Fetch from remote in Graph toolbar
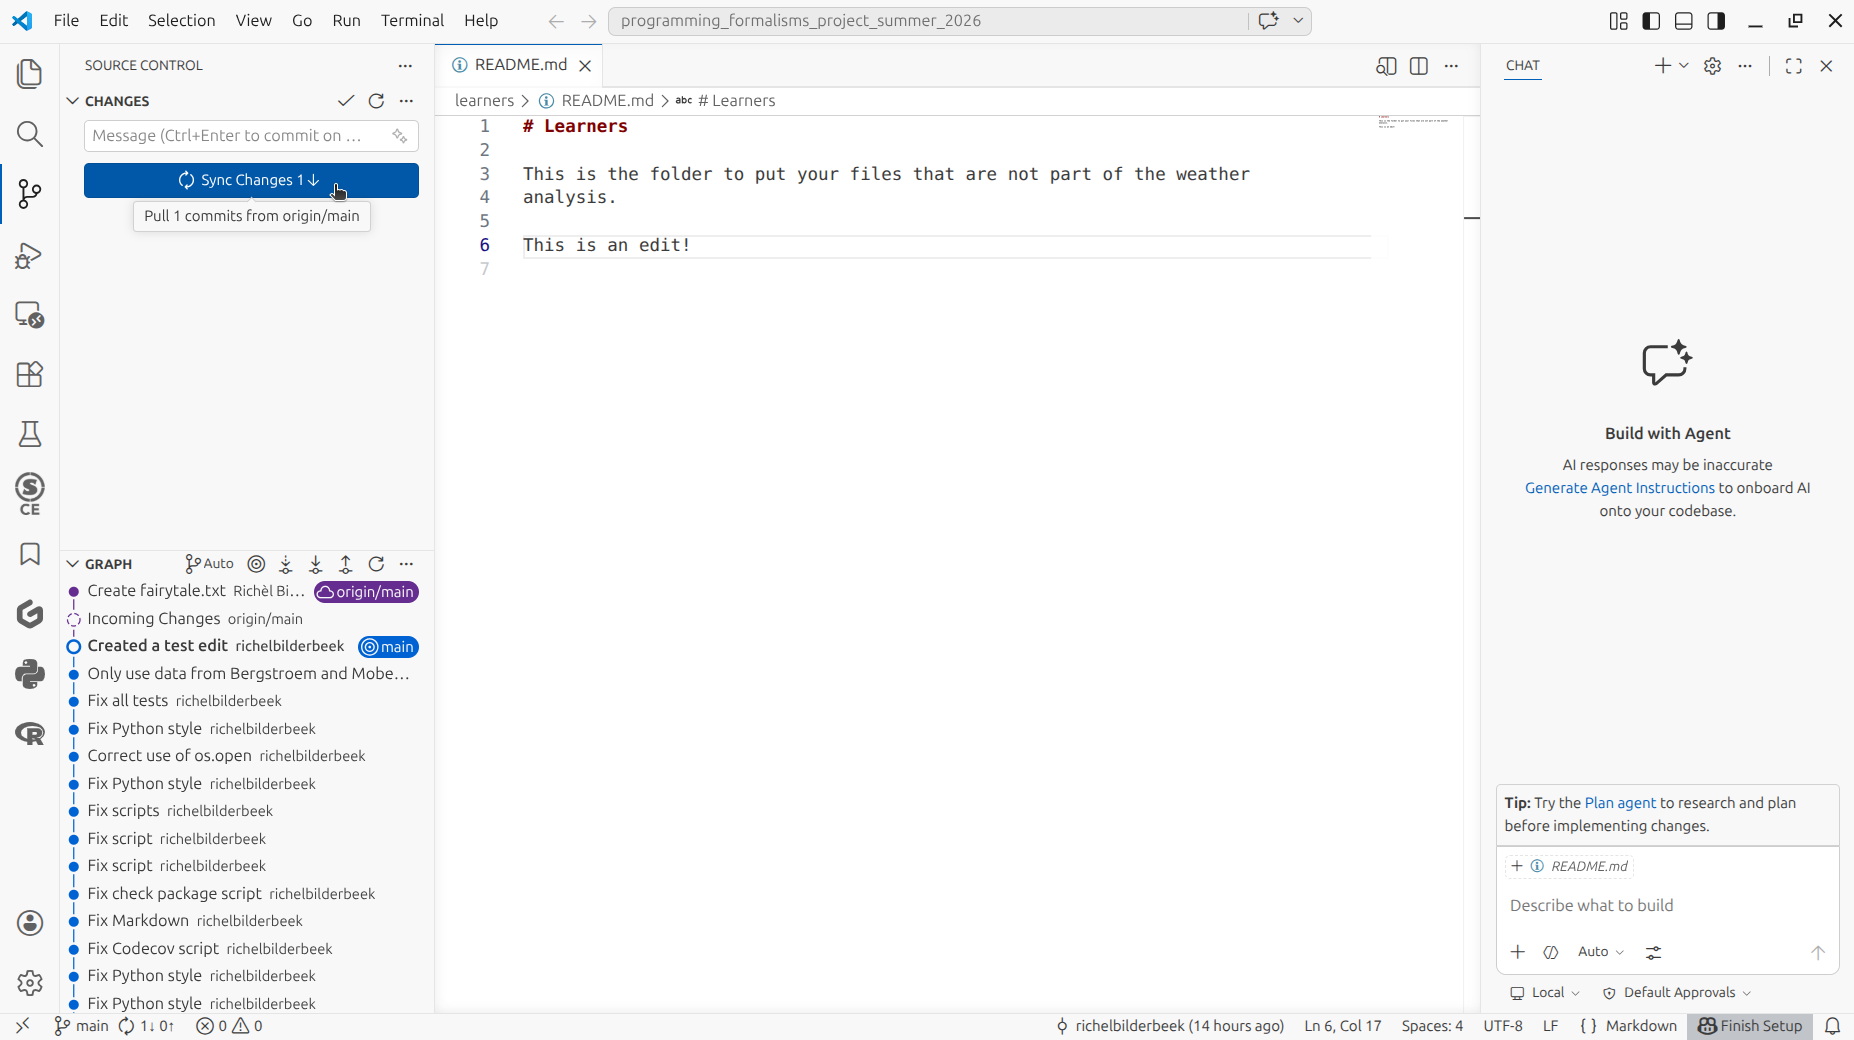Viewport: 1854px width, 1040px height. click(x=286, y=564)
